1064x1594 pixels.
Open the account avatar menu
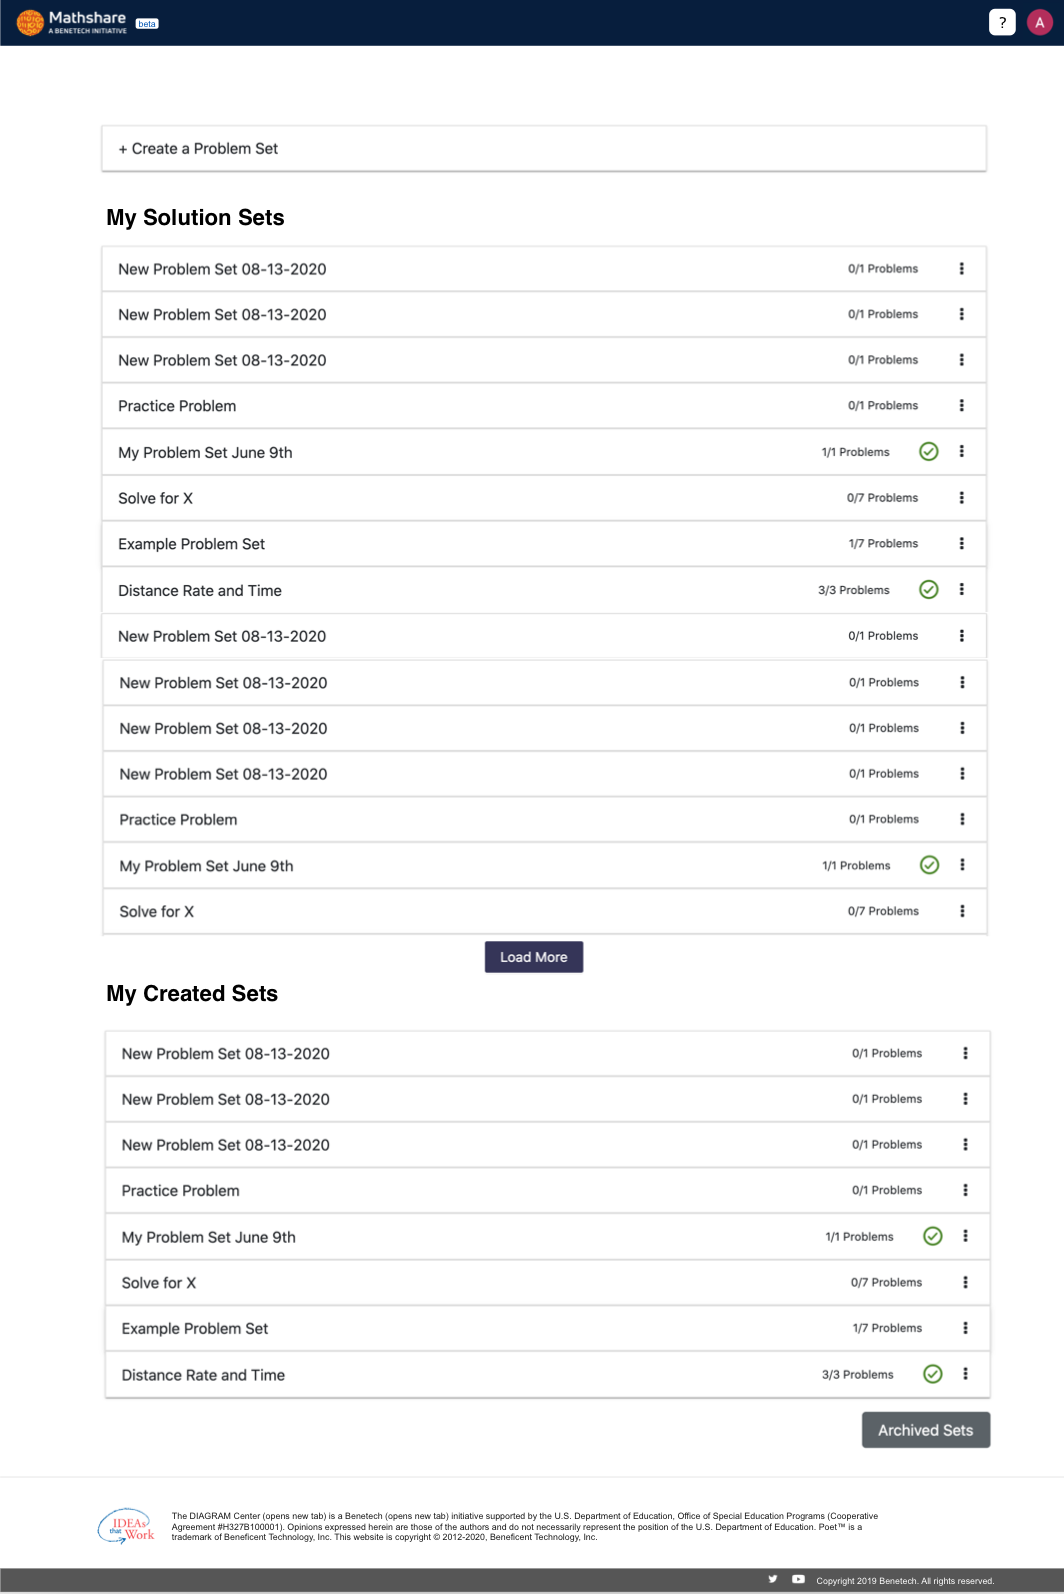pyautogui.click(x=1039, y=21)
